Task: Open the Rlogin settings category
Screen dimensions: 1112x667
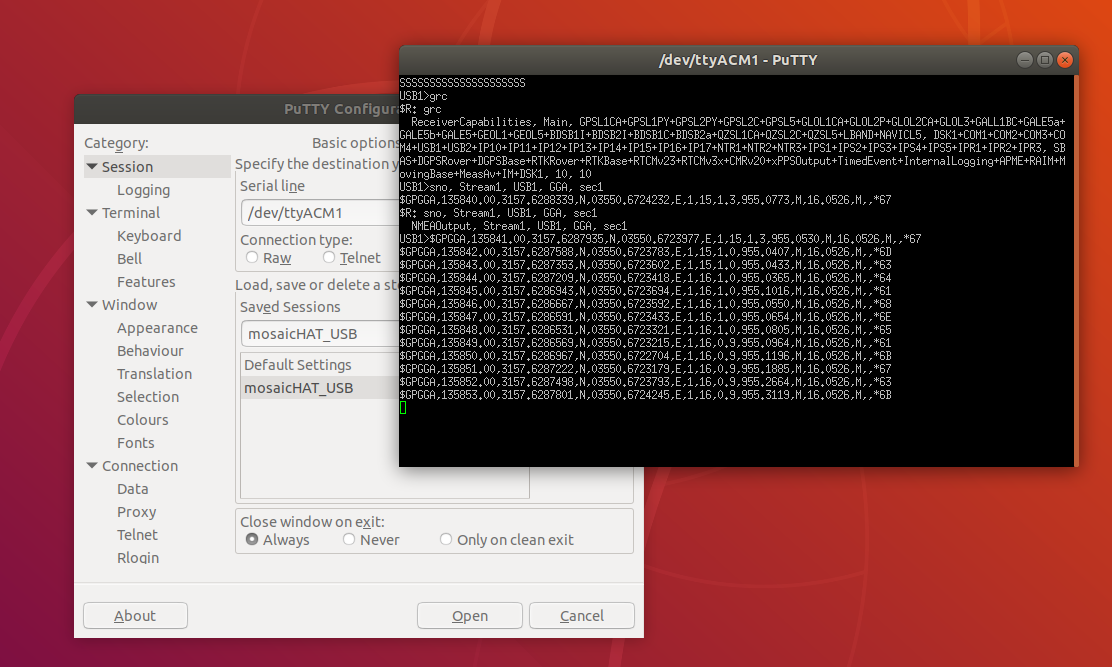Action: pyautogui.click(x=138, y=558)
